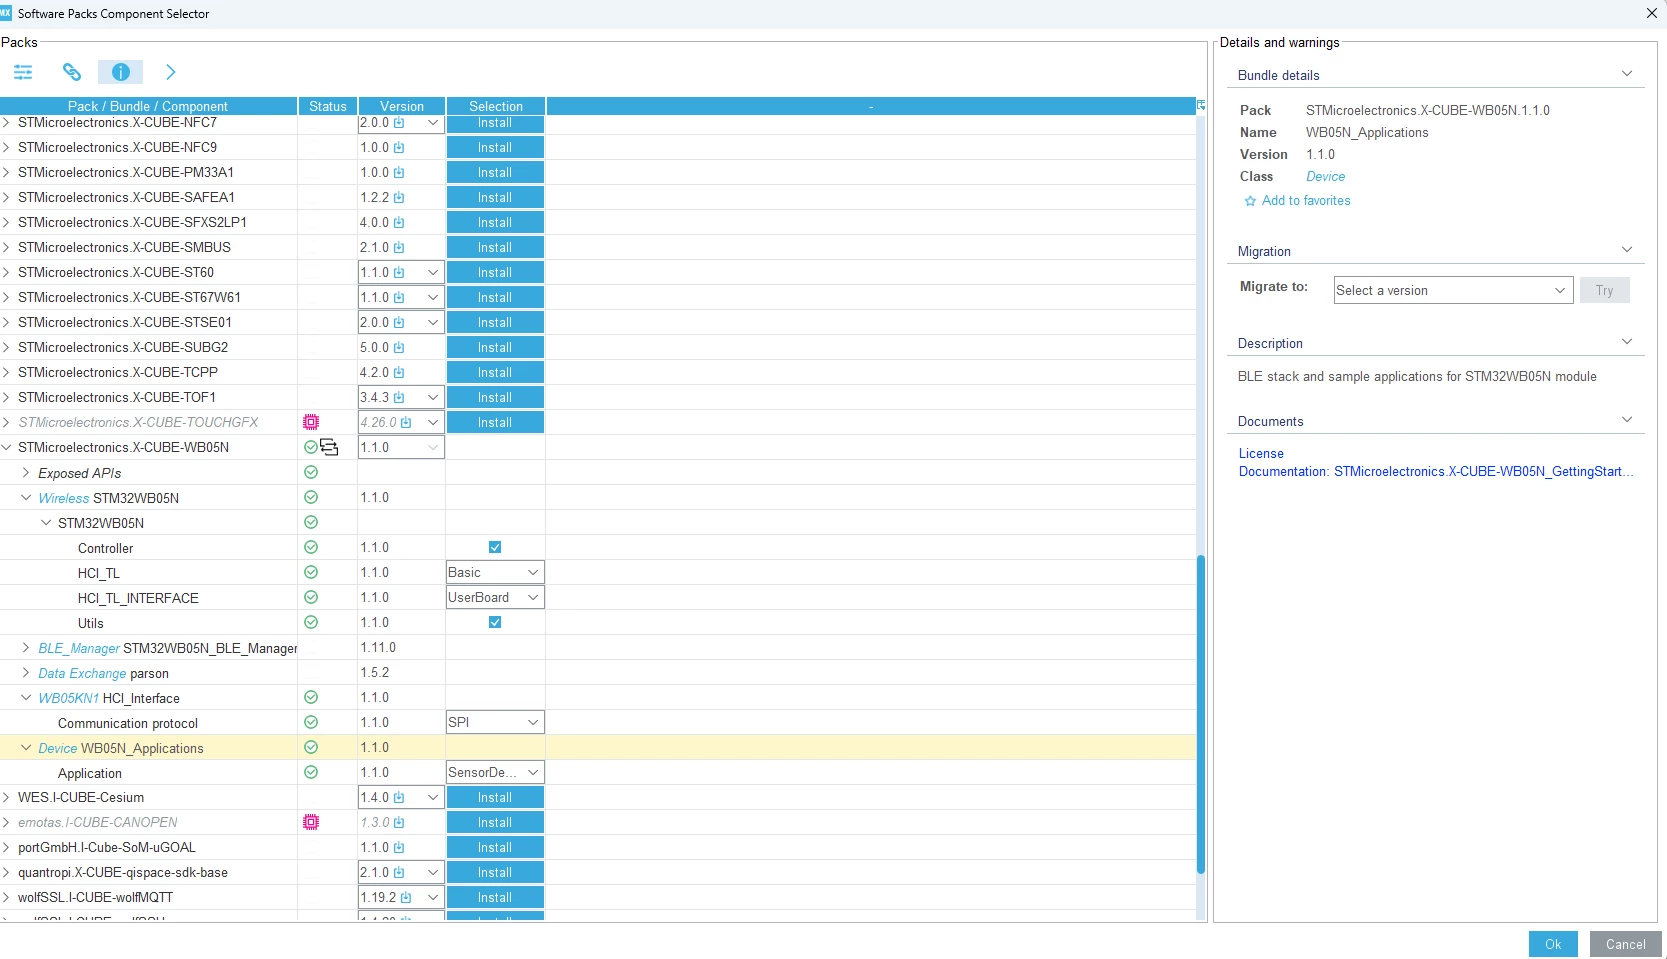Click the chain link icon in Packs toolbar
This screenshot has height=959, width=1667.
[x=72, y=72]
